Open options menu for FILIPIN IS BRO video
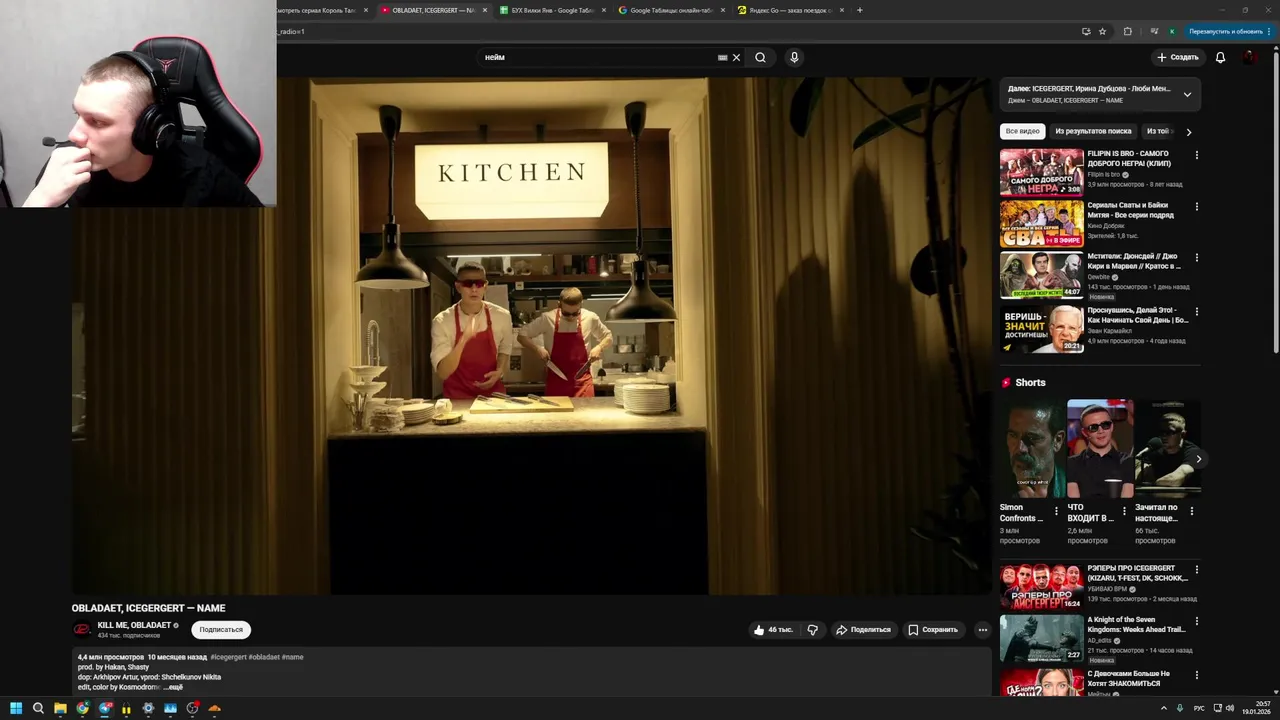1280x720 pixels. [1196, 155]
